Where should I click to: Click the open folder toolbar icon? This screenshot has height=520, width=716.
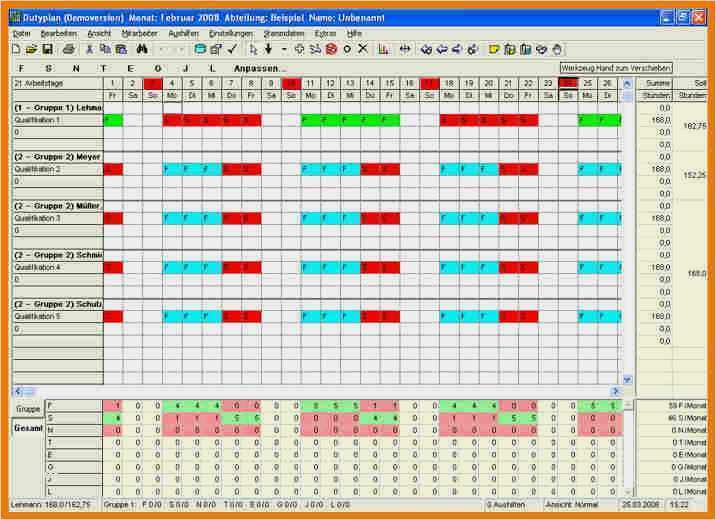[x=31, y=49]
